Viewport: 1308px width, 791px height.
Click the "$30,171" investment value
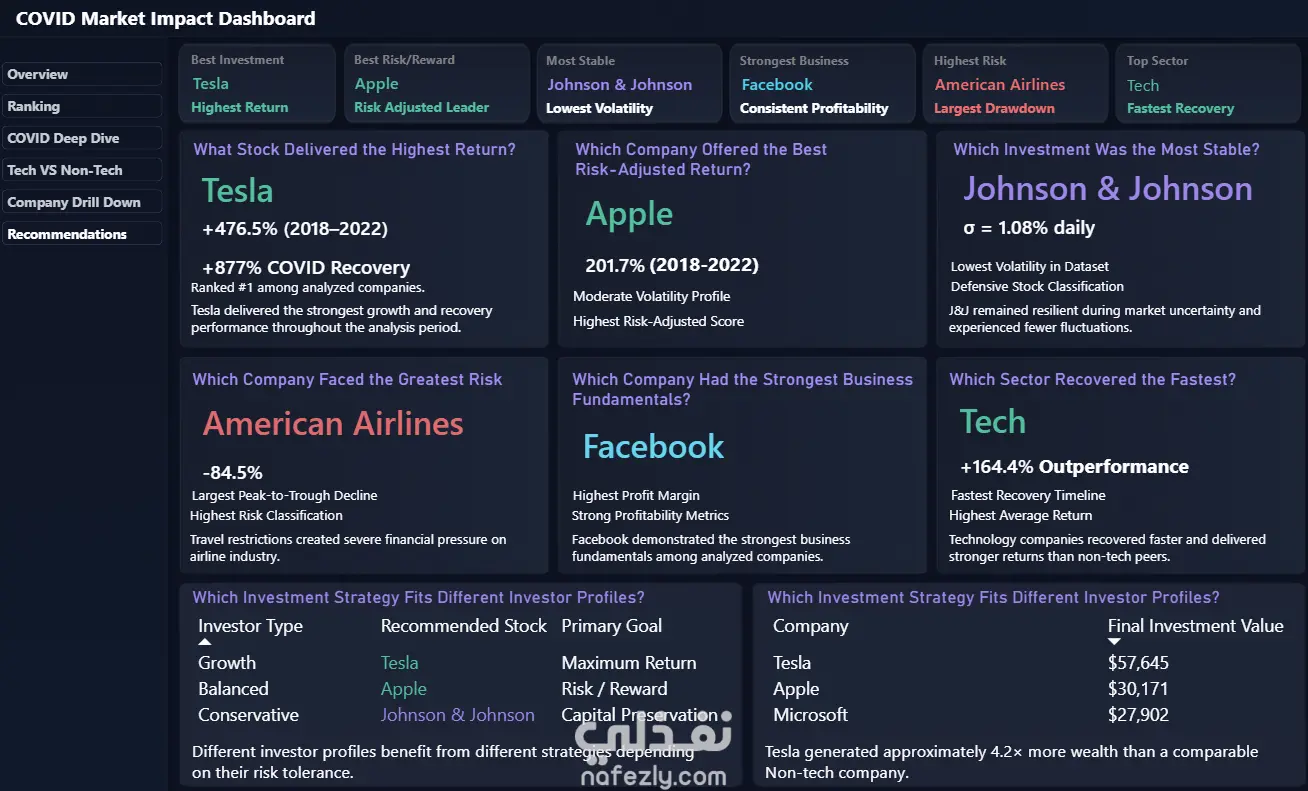coord(1138,689)
